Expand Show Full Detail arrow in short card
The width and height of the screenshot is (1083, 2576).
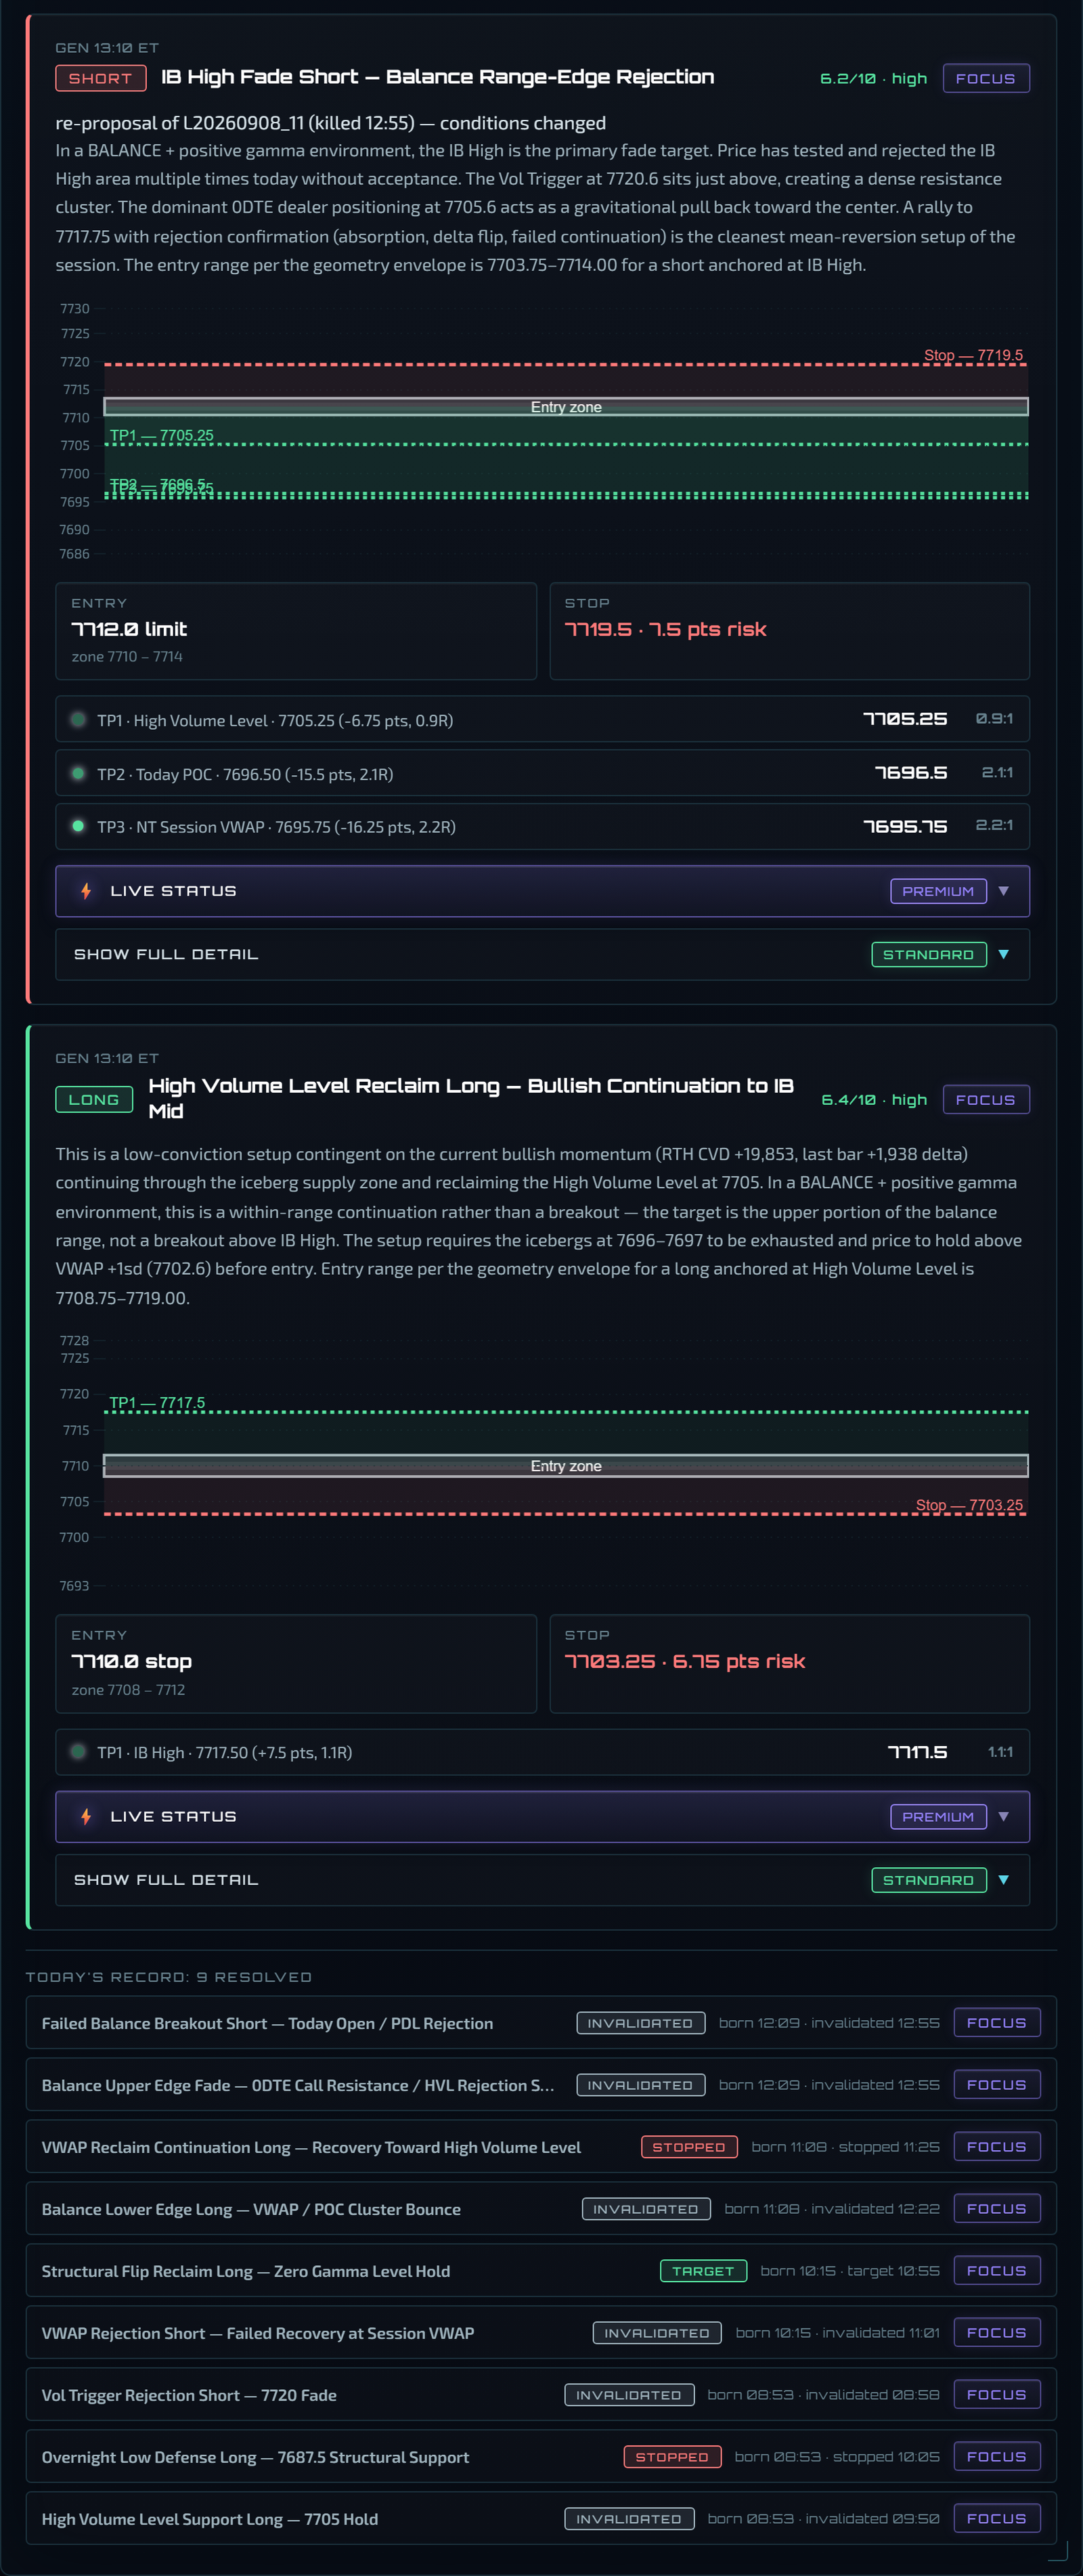pos(1004,954)
